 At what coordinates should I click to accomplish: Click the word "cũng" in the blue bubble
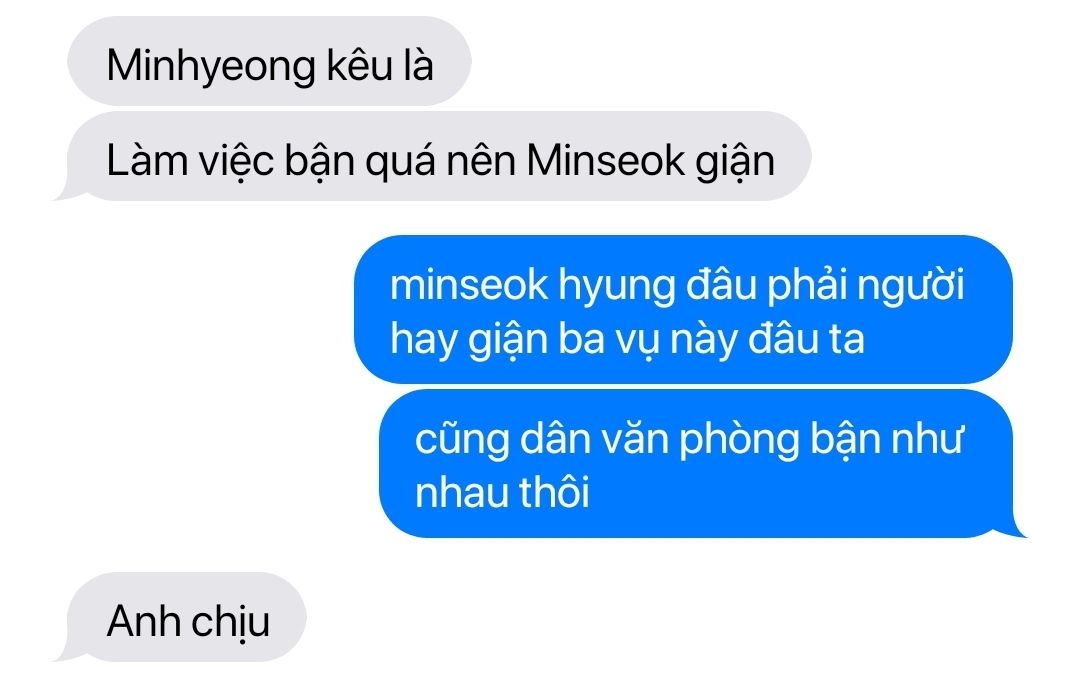(x=461, y=441)
